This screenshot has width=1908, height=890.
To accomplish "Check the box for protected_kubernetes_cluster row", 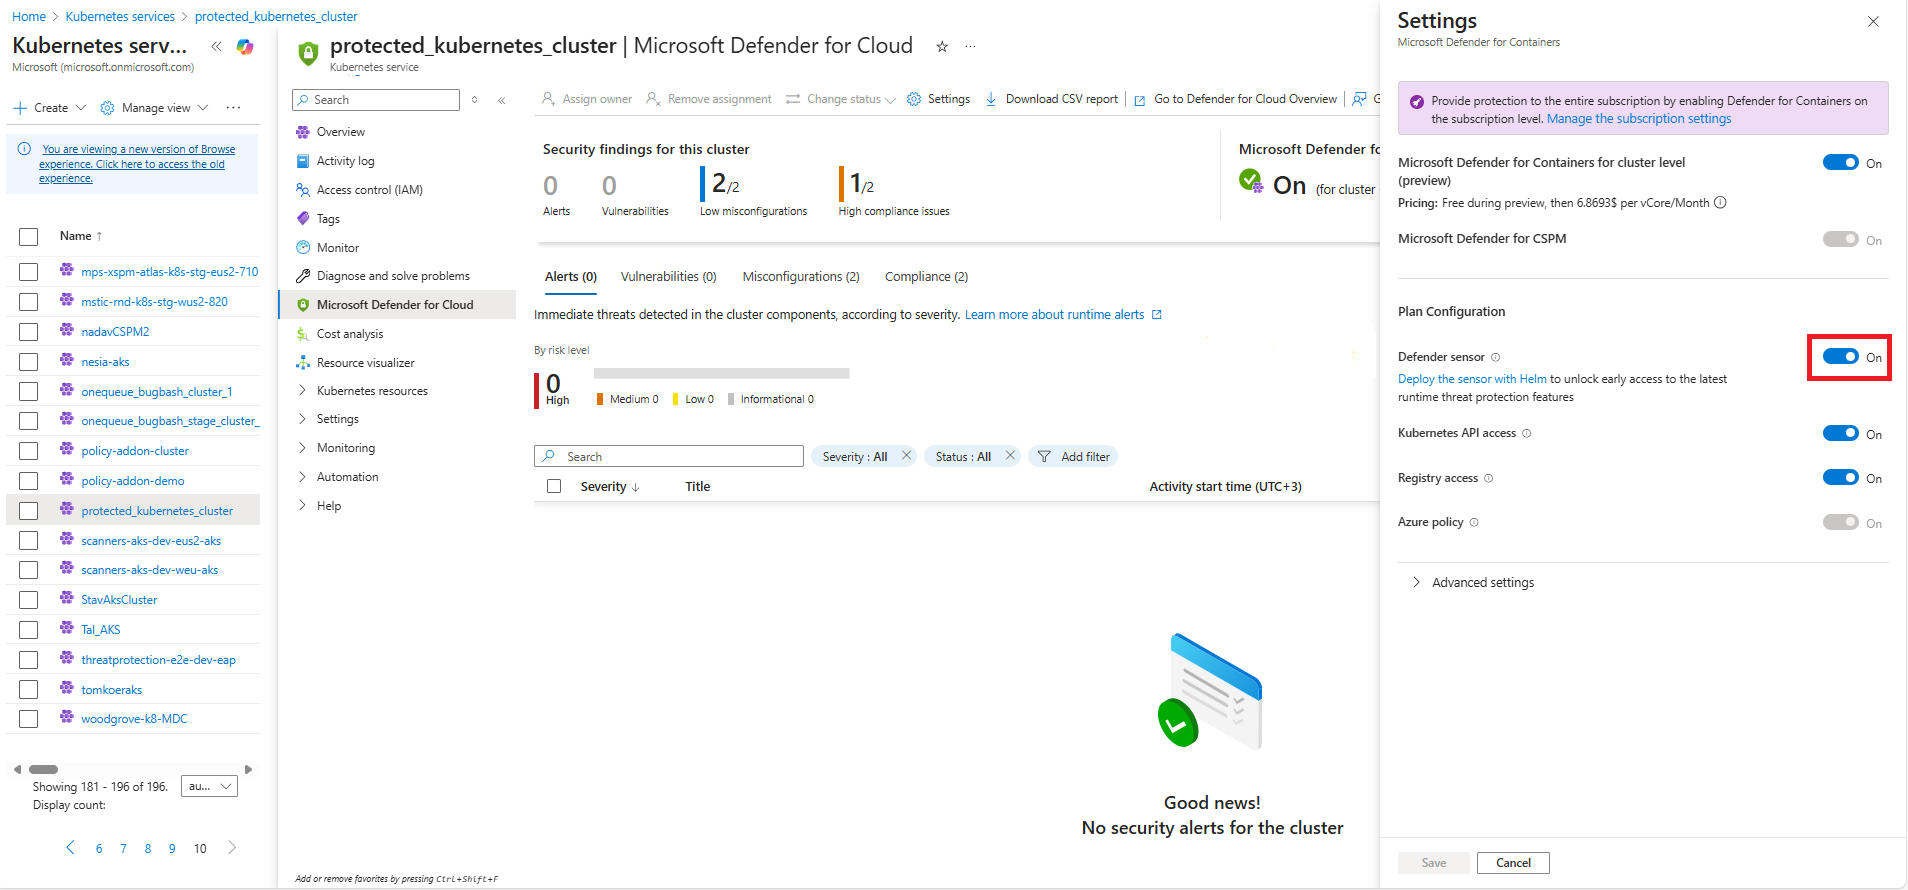I will [x=28, y=511].
